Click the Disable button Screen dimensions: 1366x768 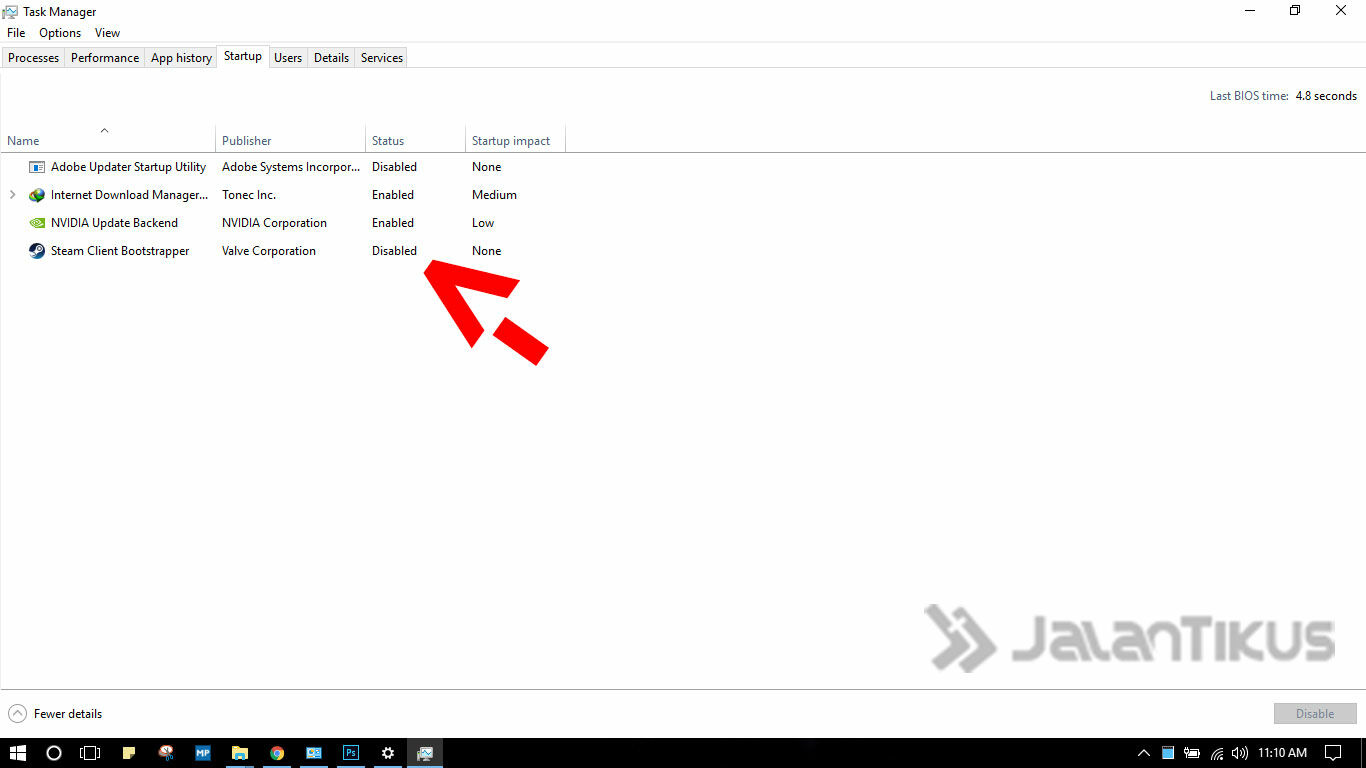coord(1315,714)
